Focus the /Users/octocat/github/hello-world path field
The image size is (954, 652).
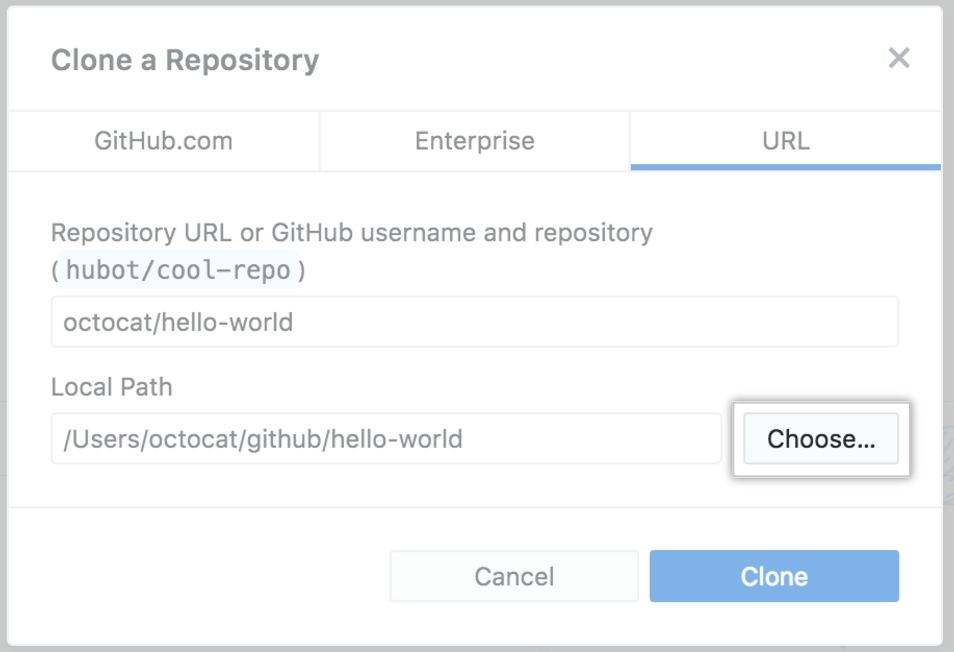tap(385, 438)
